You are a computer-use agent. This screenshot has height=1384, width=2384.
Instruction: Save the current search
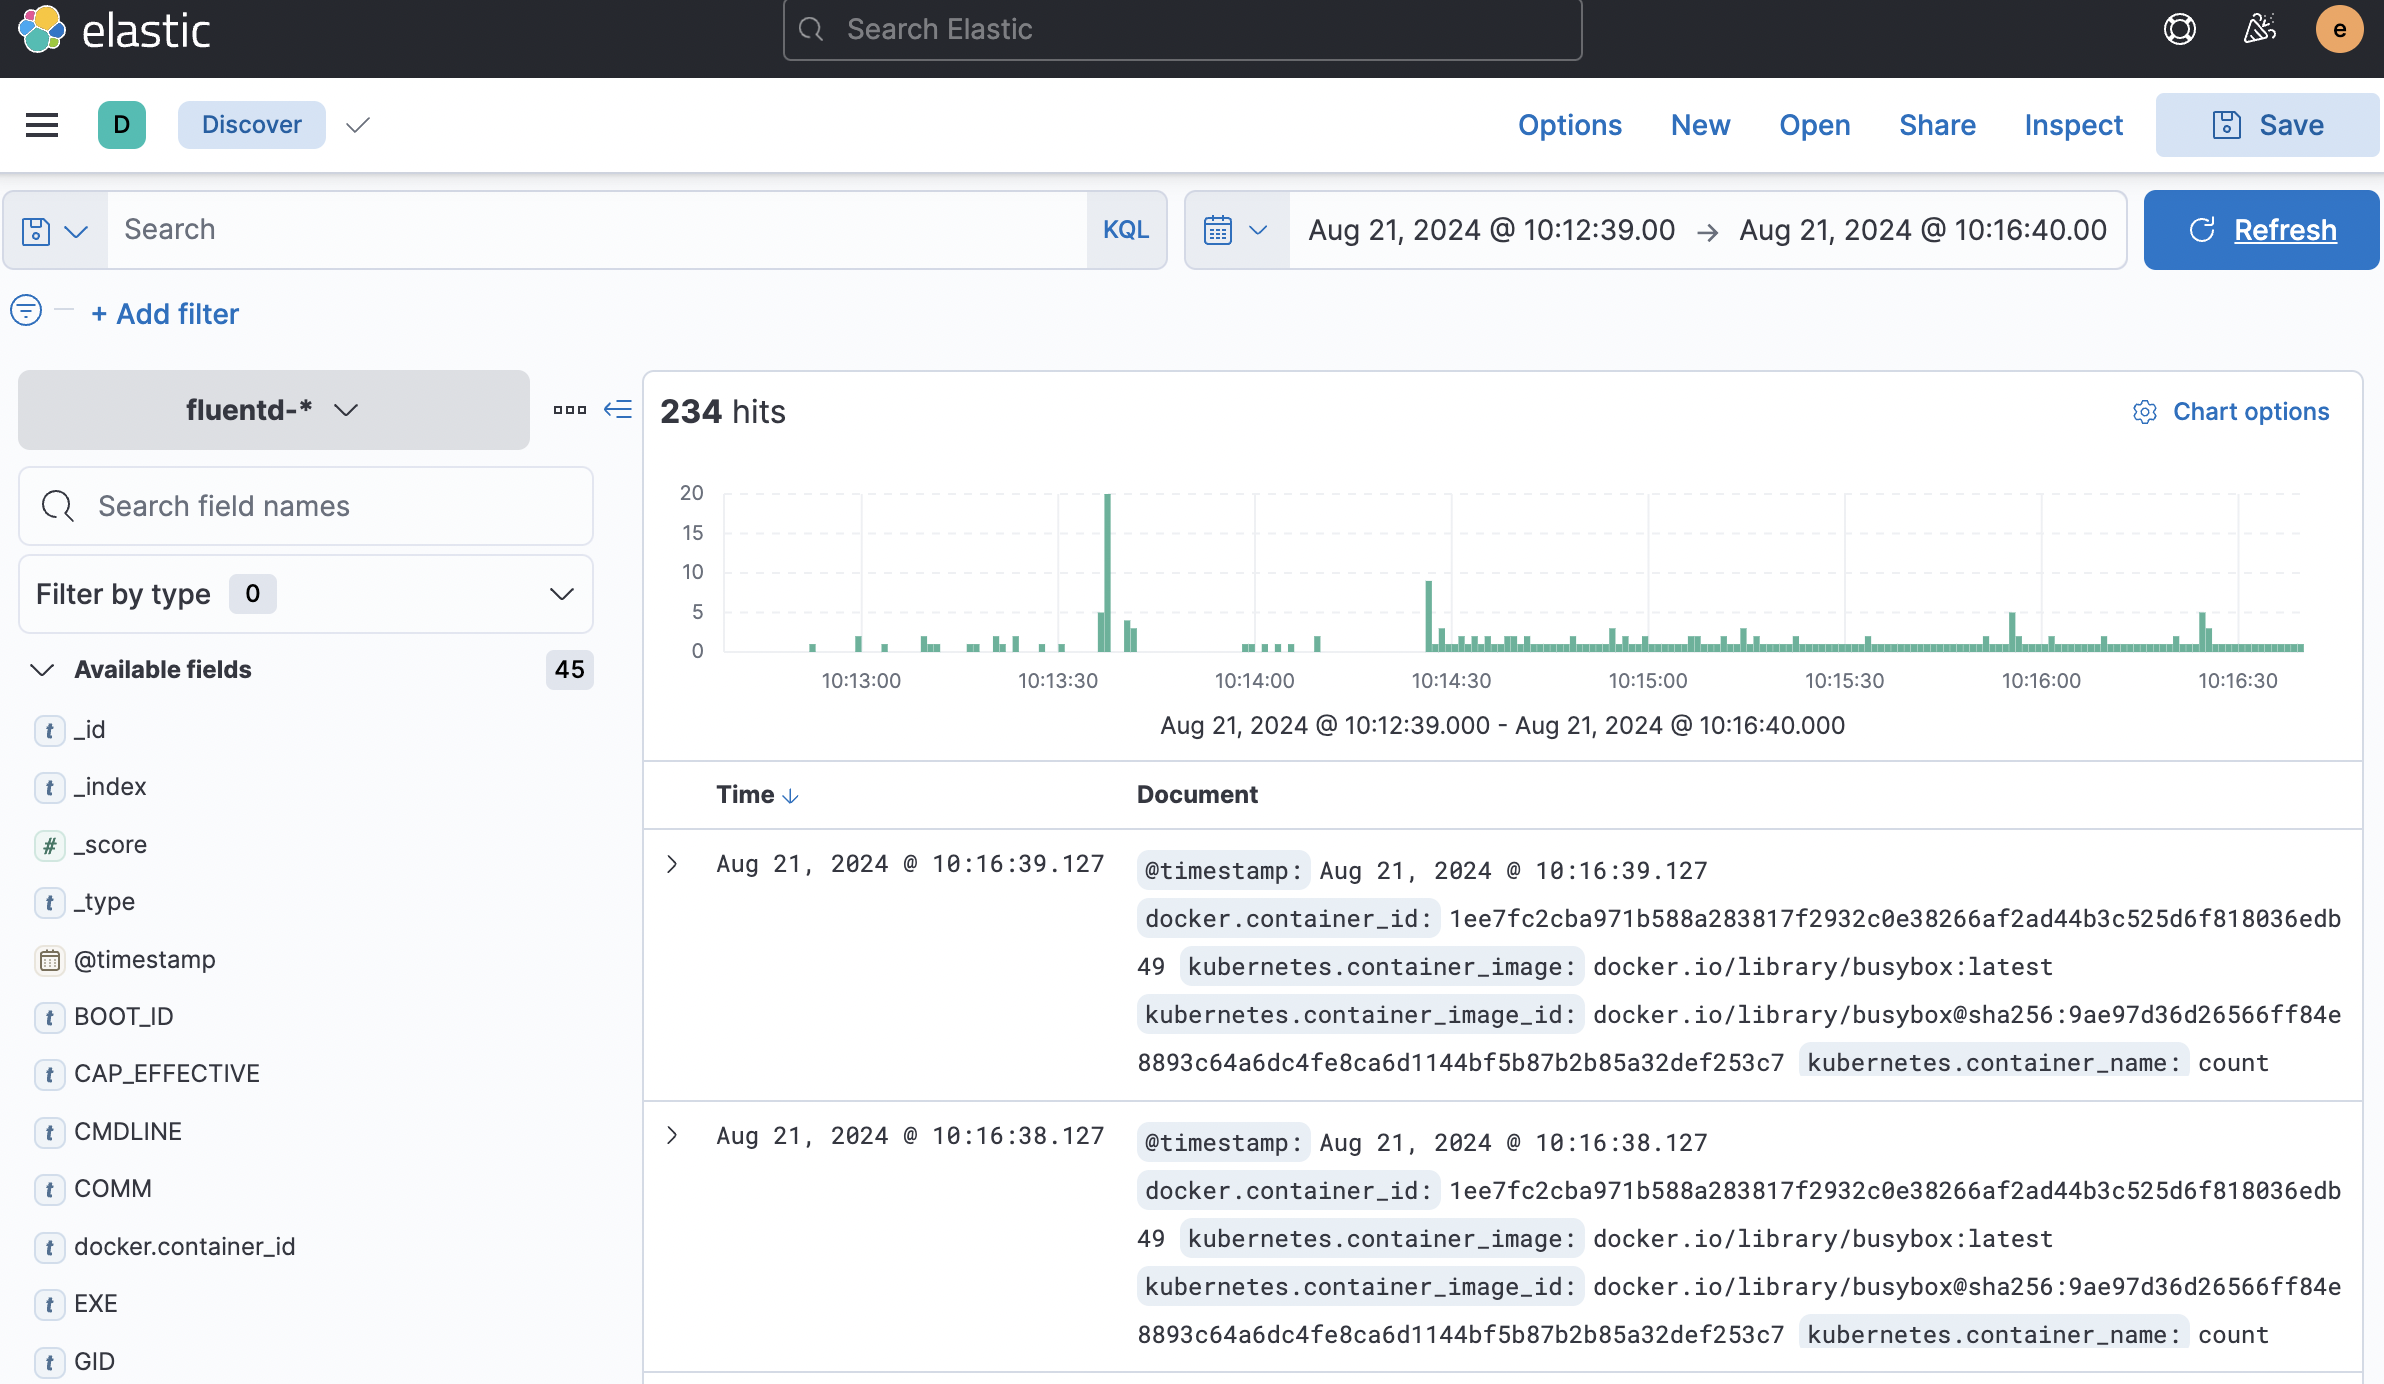point(2267,125)
